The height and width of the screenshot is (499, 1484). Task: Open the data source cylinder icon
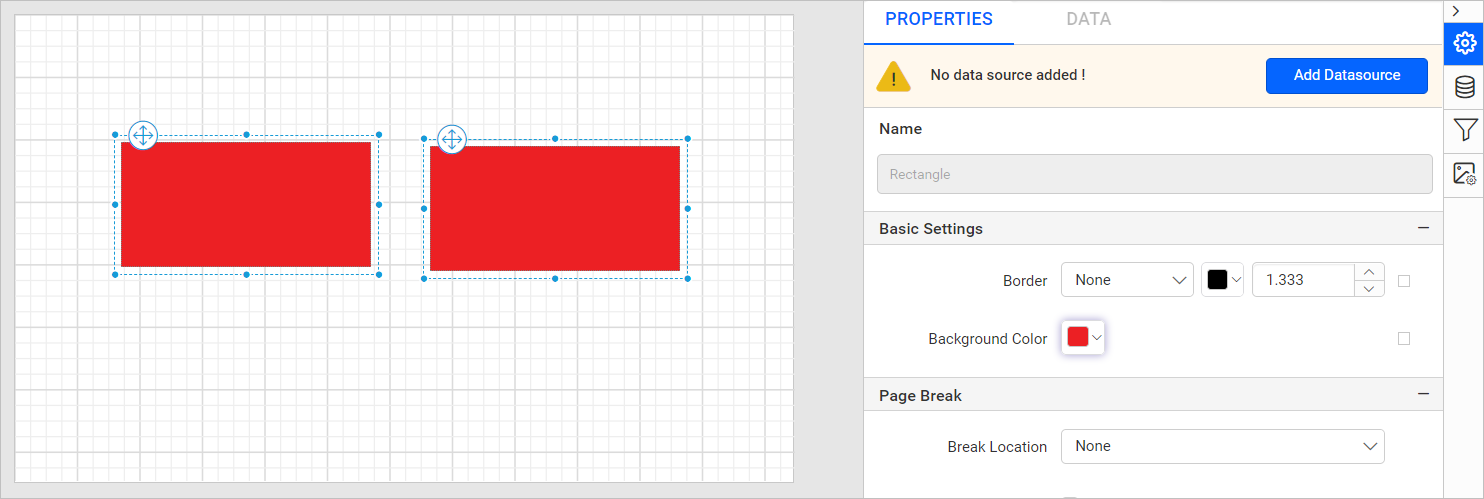[1464, 87]
